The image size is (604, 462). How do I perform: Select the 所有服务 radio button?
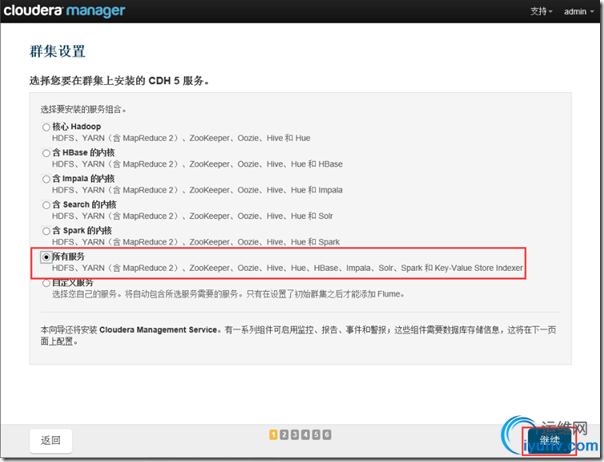coord(46,257)
